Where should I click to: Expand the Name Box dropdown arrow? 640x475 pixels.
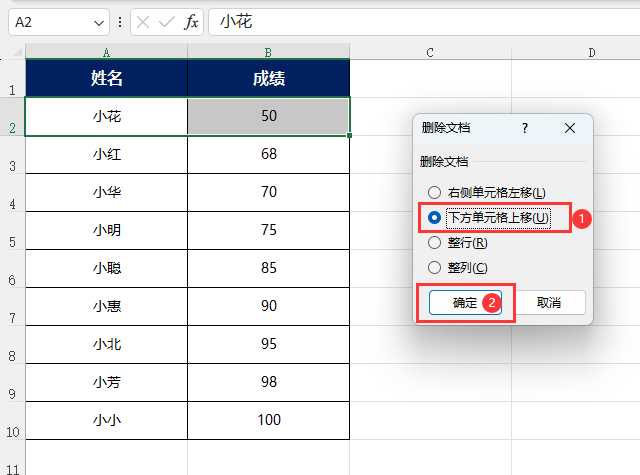[x=99, y=23]
